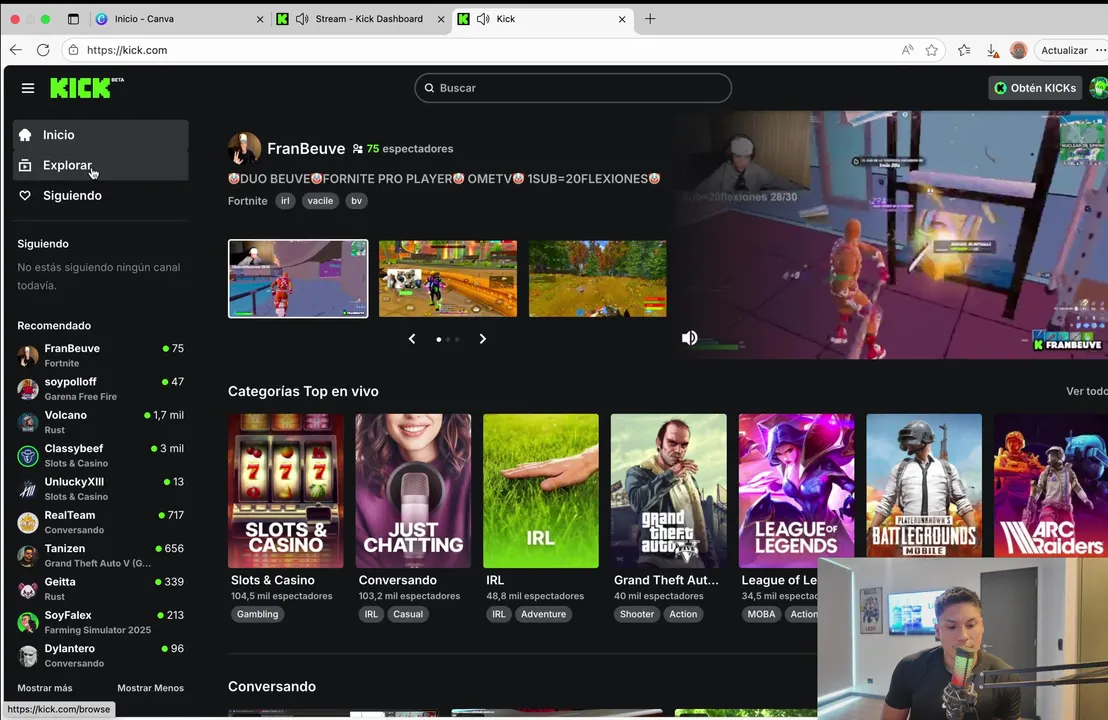Click the Buscar search field
The image size is (1108, 720).
pyautogui.click(x=572, y=88)
